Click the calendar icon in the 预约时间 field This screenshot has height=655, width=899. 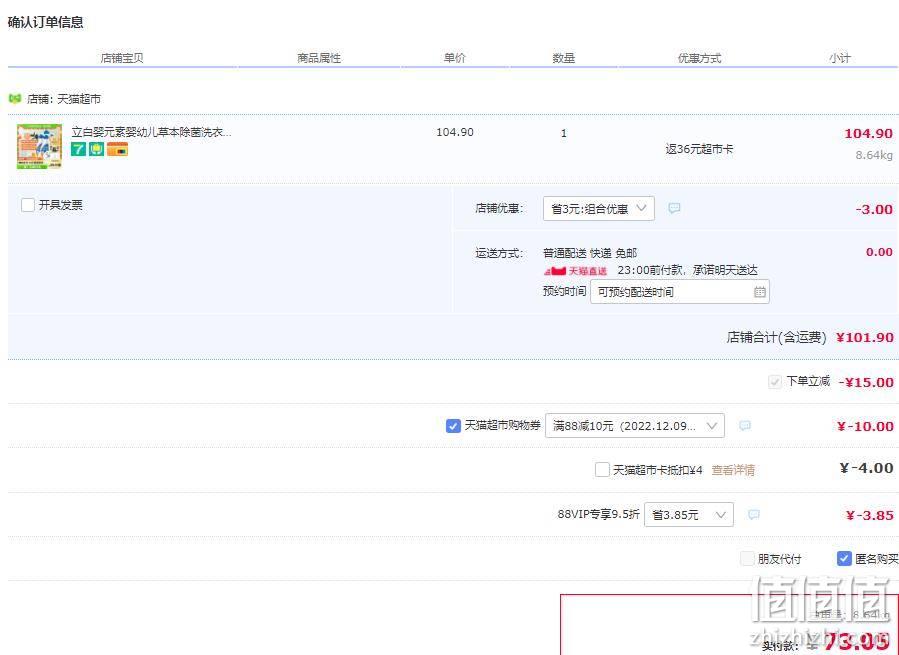pos(760,292)
